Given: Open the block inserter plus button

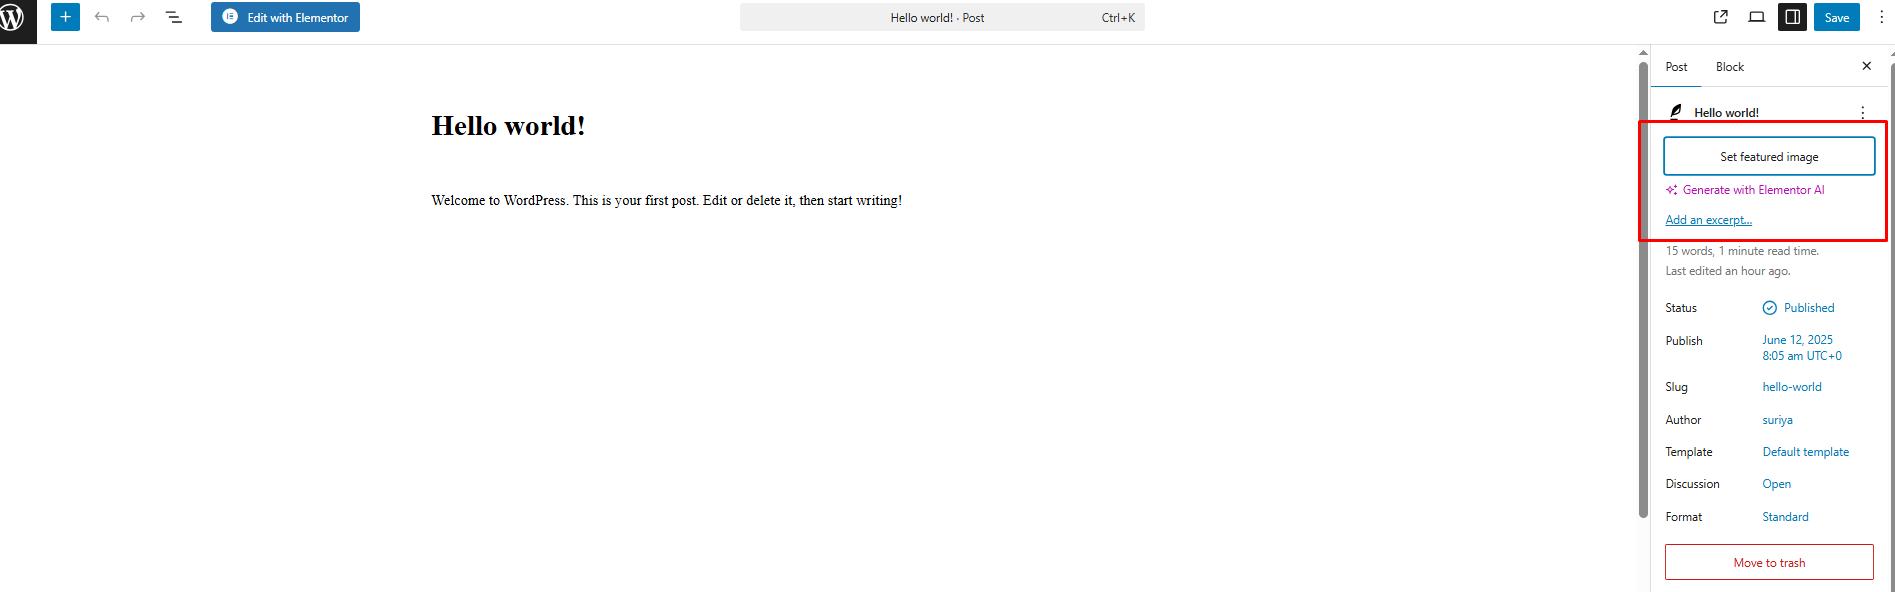Looking at the screenshot, I should pyautogui.click(x=65, y=17).
